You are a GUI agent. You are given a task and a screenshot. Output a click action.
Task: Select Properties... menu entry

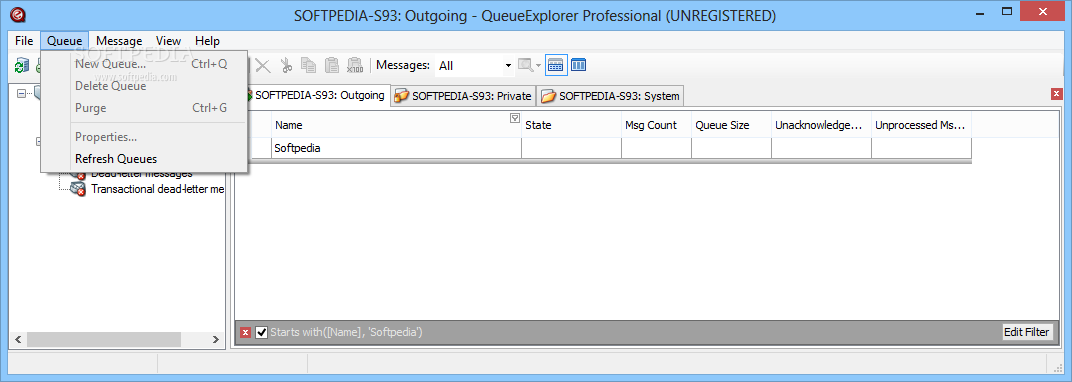pyautogui.click(x=144, y=137)
